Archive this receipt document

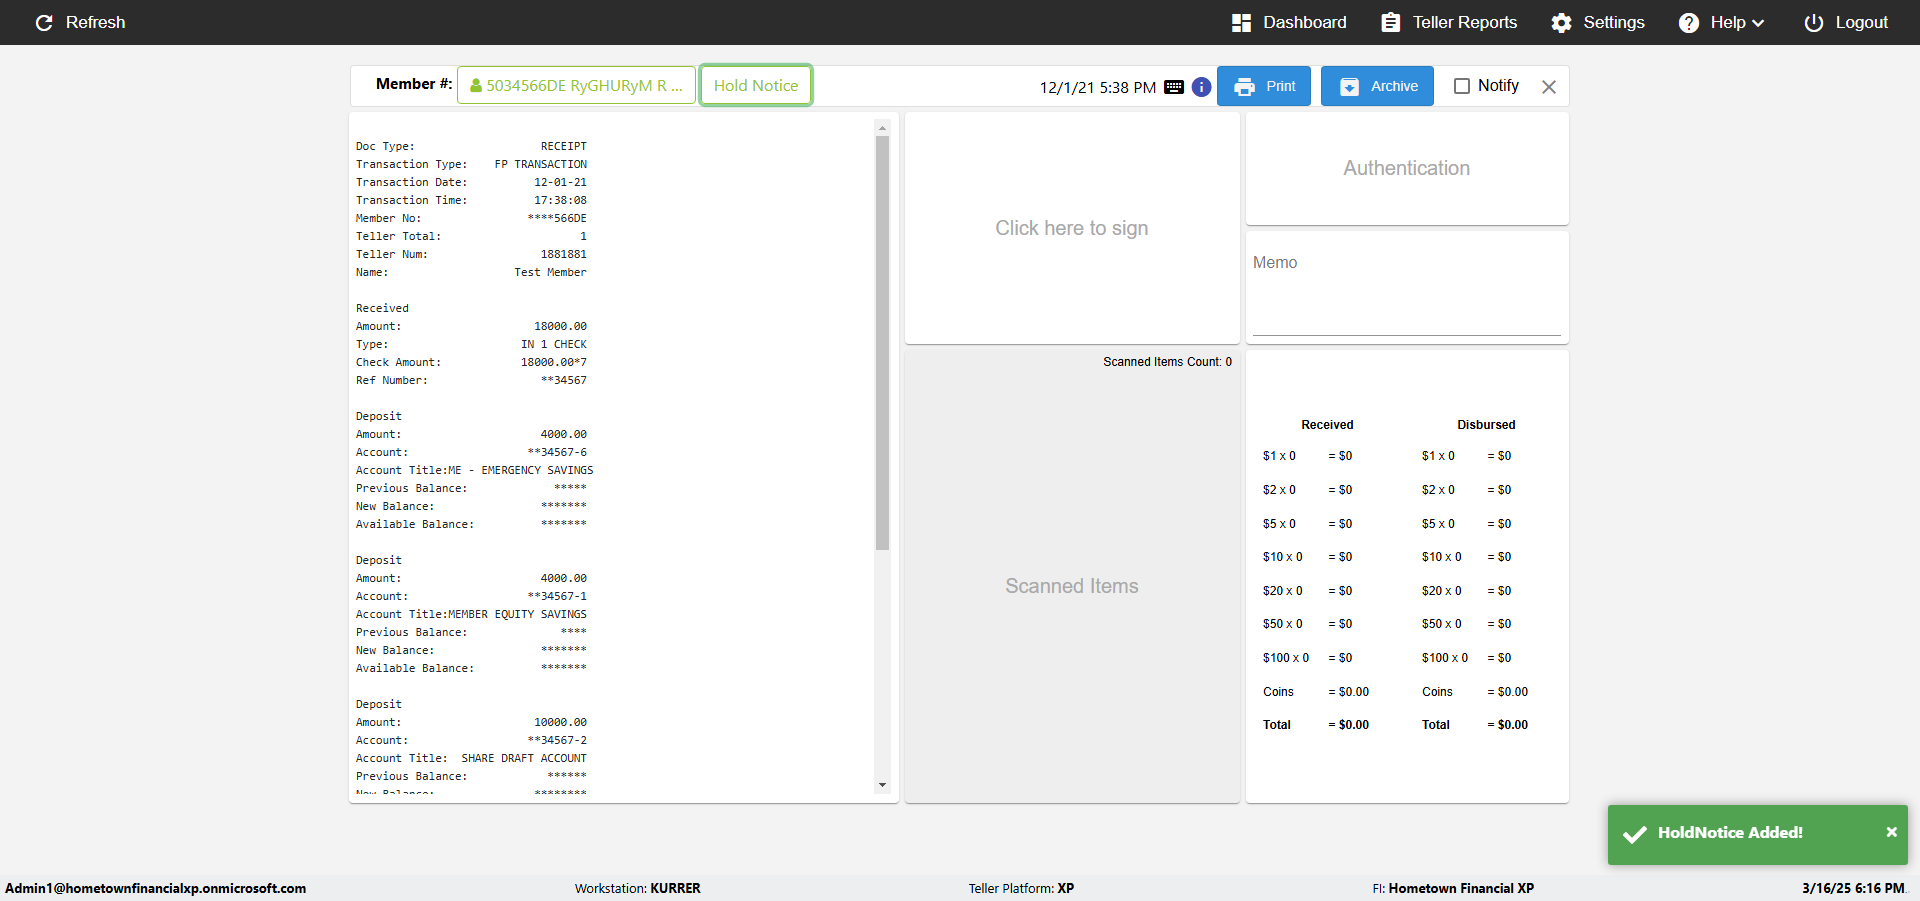[x=1377, y=86]
